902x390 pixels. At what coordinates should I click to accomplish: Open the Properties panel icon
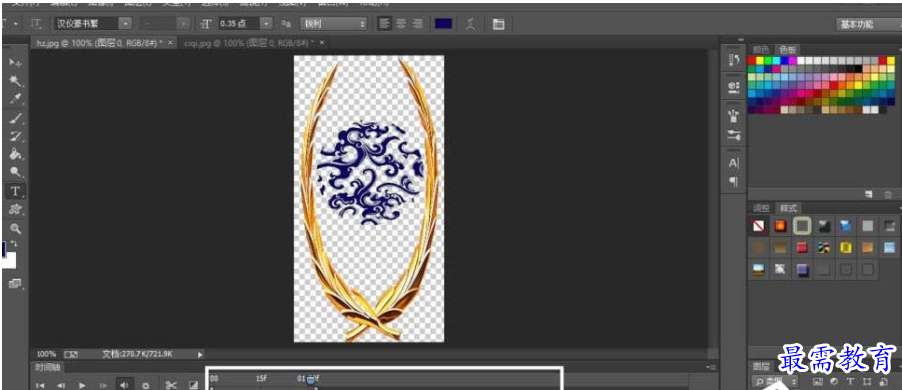[733, 87]
